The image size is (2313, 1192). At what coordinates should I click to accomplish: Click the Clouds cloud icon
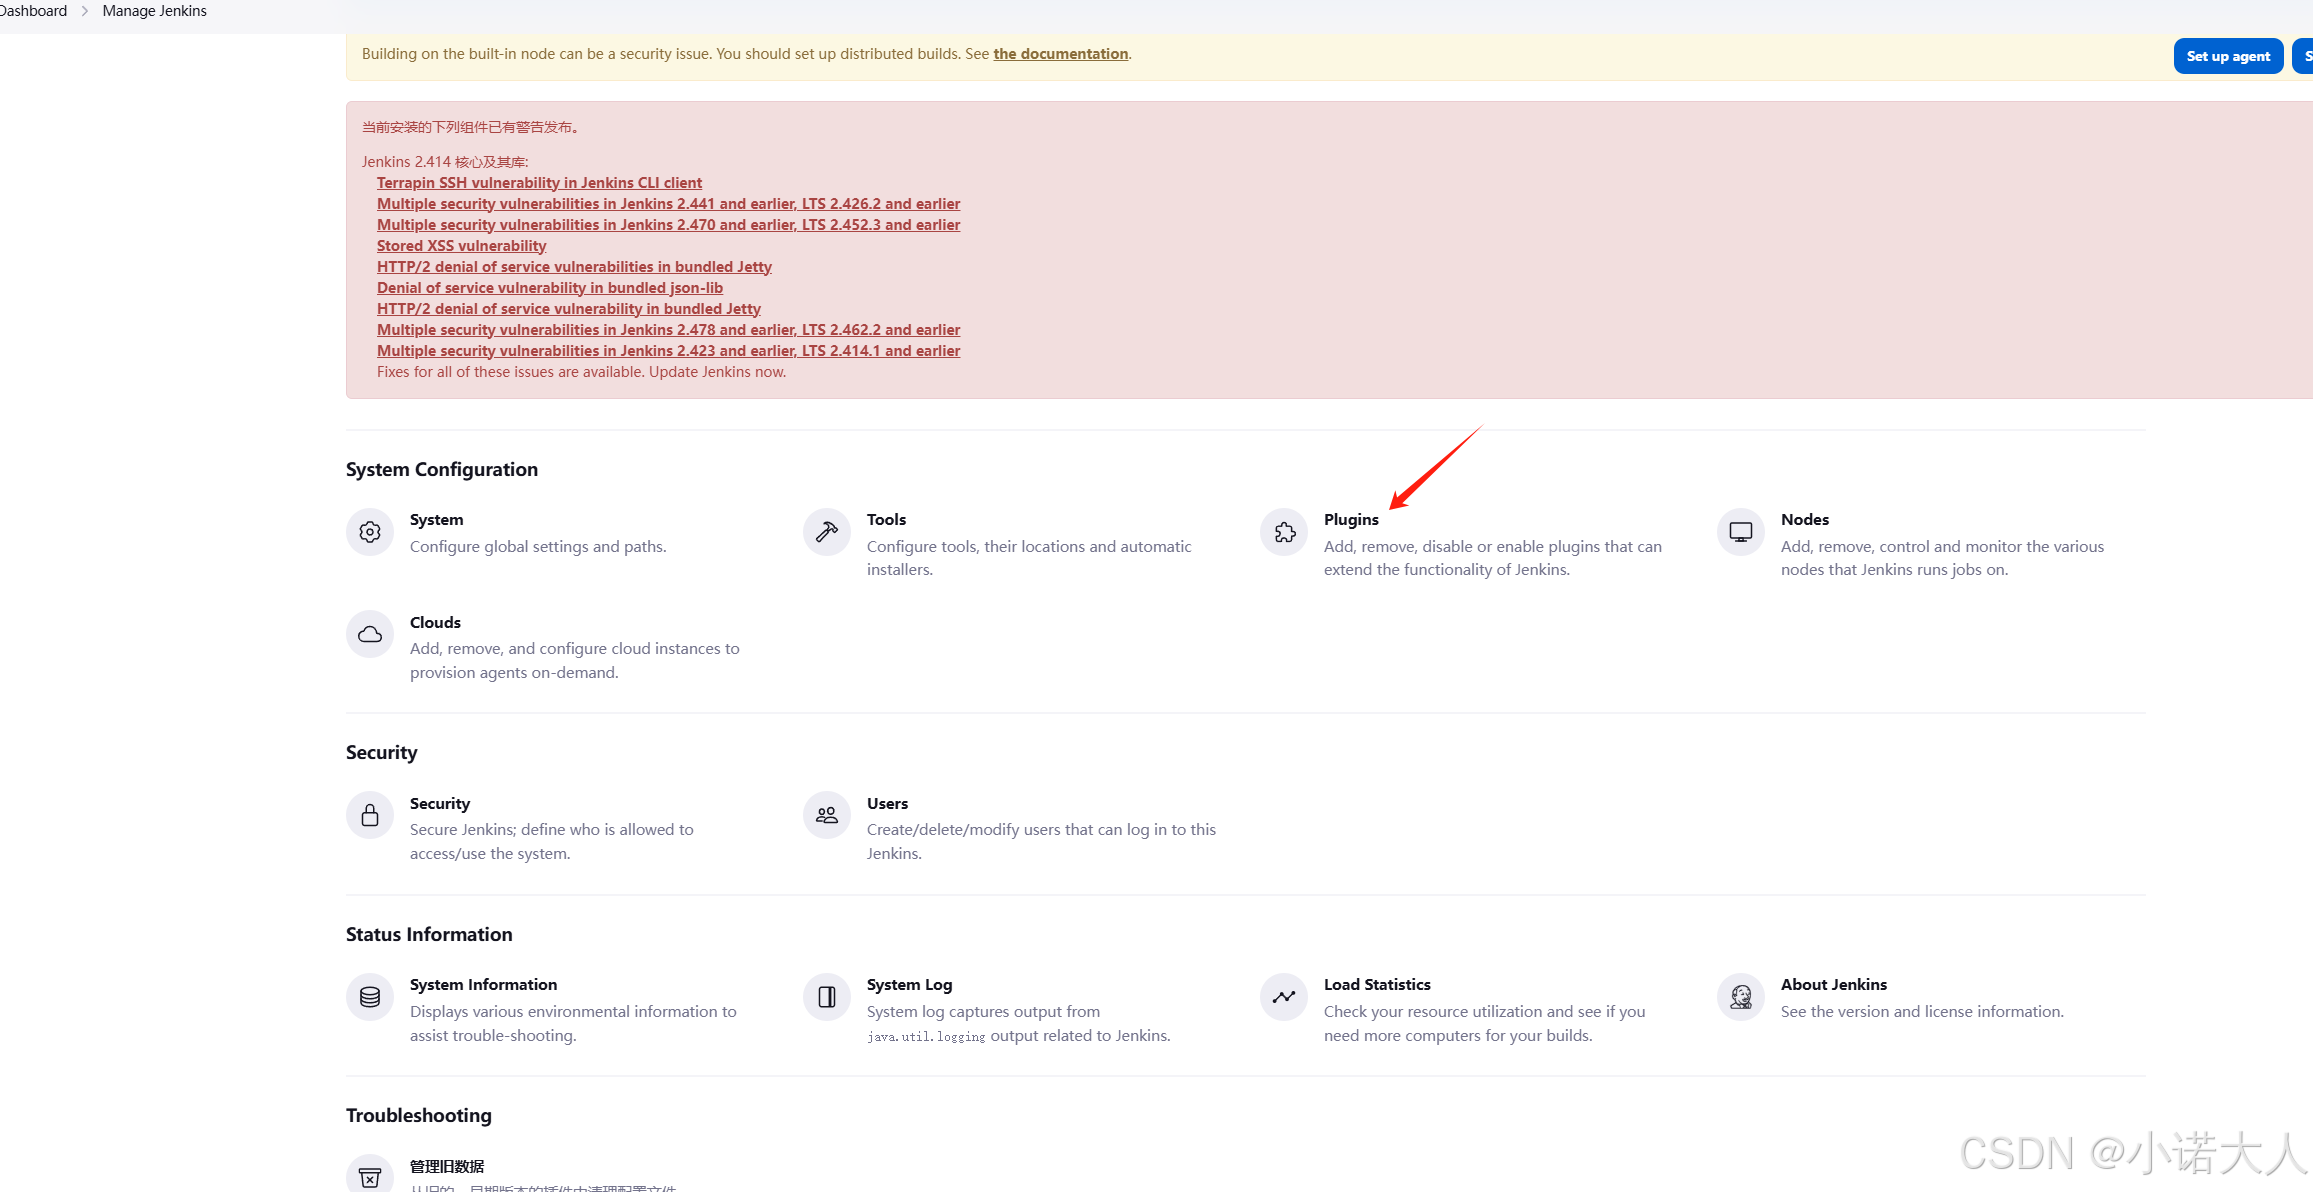(x=370, y=634)
